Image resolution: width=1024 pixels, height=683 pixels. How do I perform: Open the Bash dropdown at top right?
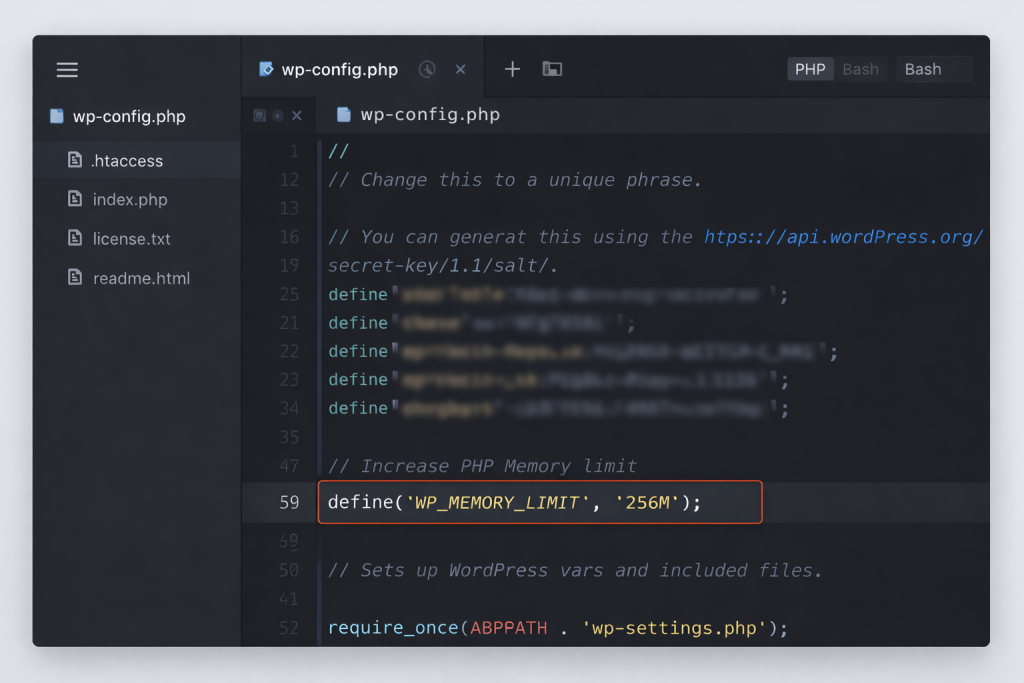coord(935,69)
